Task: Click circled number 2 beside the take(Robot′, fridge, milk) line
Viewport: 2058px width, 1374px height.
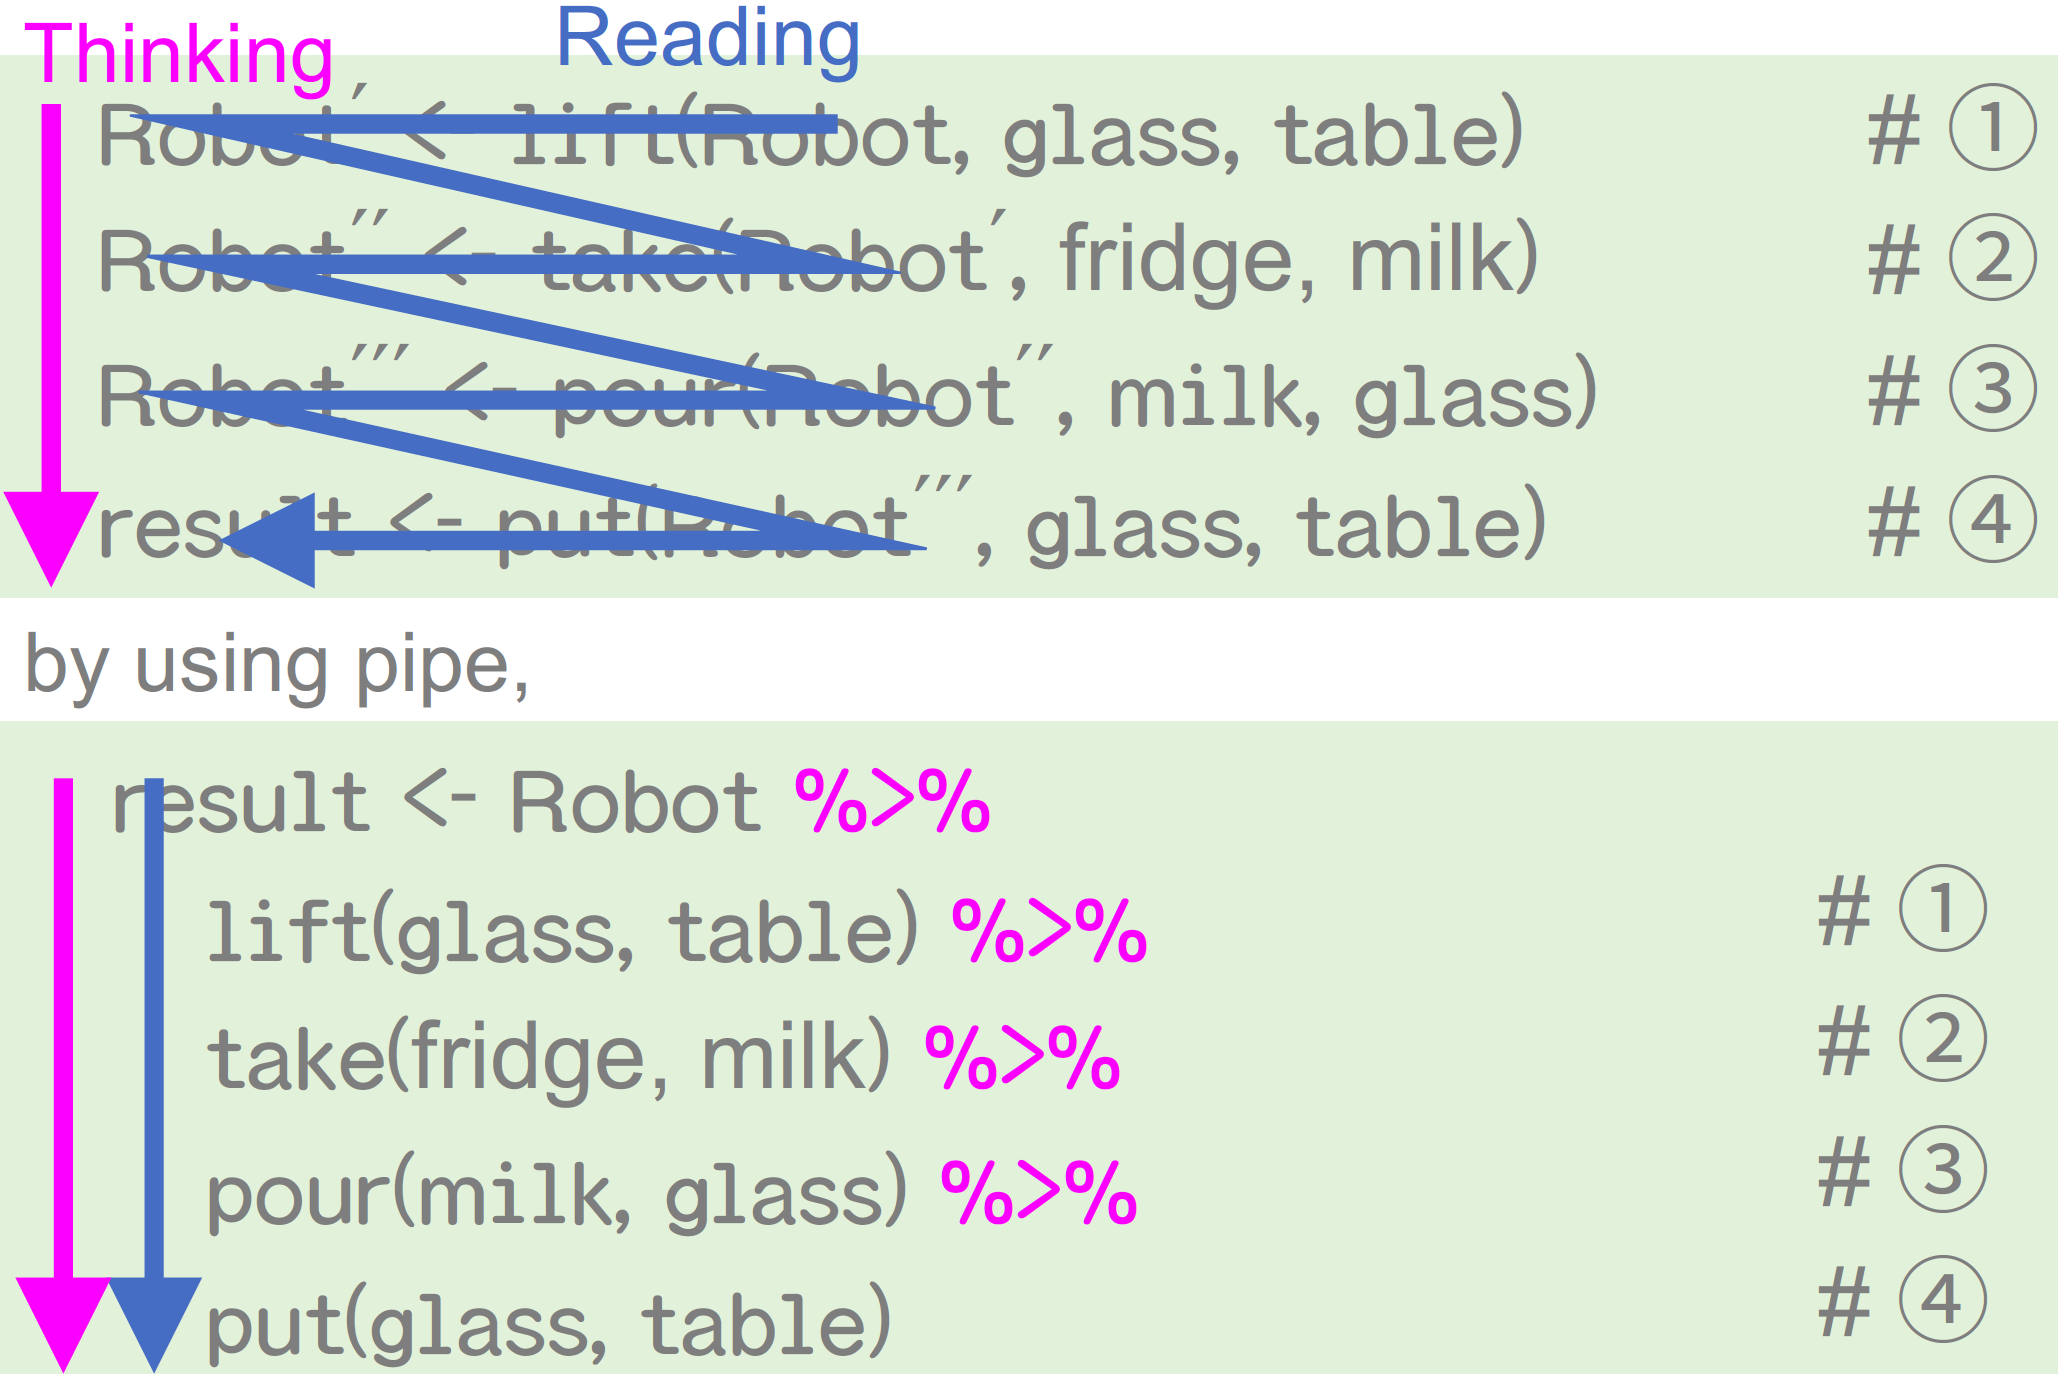Action: (x=1992, y=258)
